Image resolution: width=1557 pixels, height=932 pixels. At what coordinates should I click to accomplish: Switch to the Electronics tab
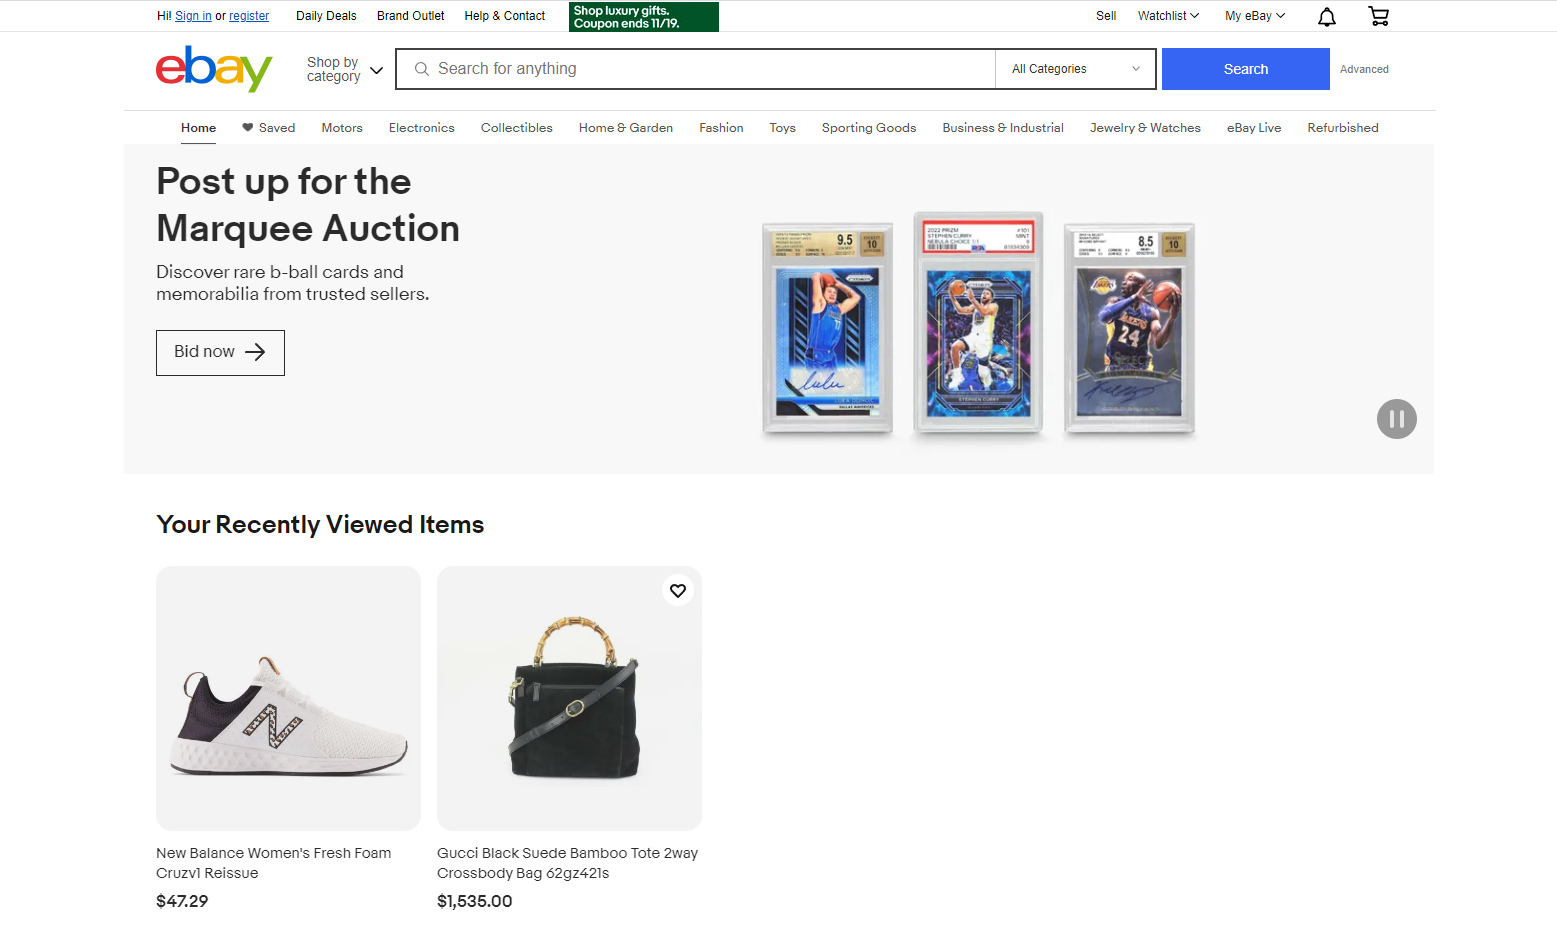(422, 128)
